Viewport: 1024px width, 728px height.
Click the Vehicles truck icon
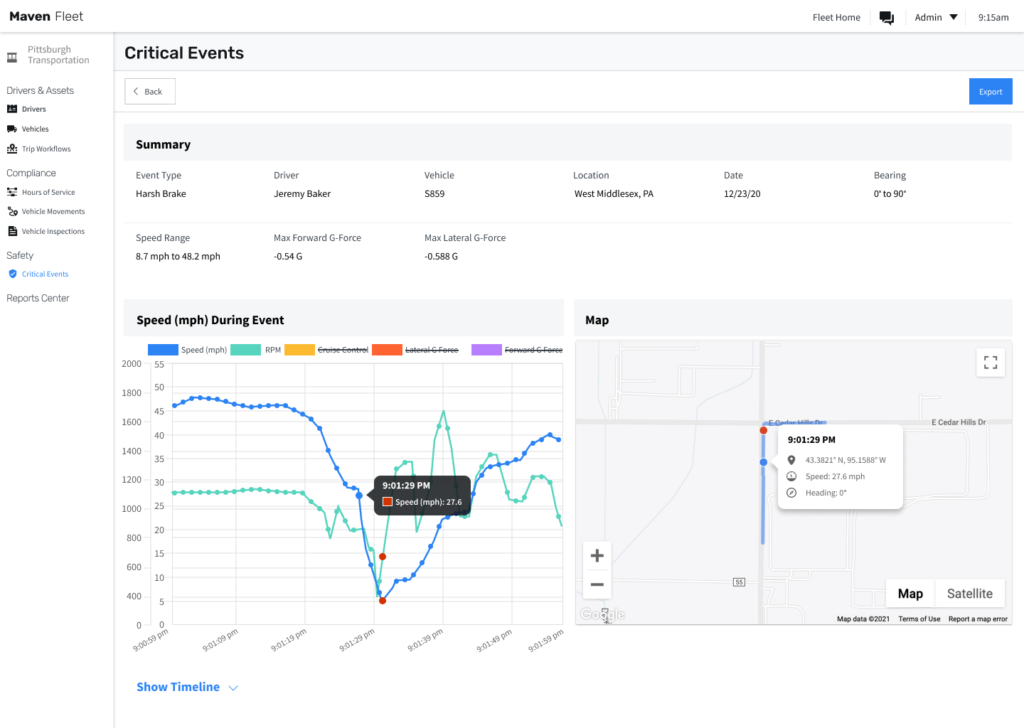click(x=12, y=129)
